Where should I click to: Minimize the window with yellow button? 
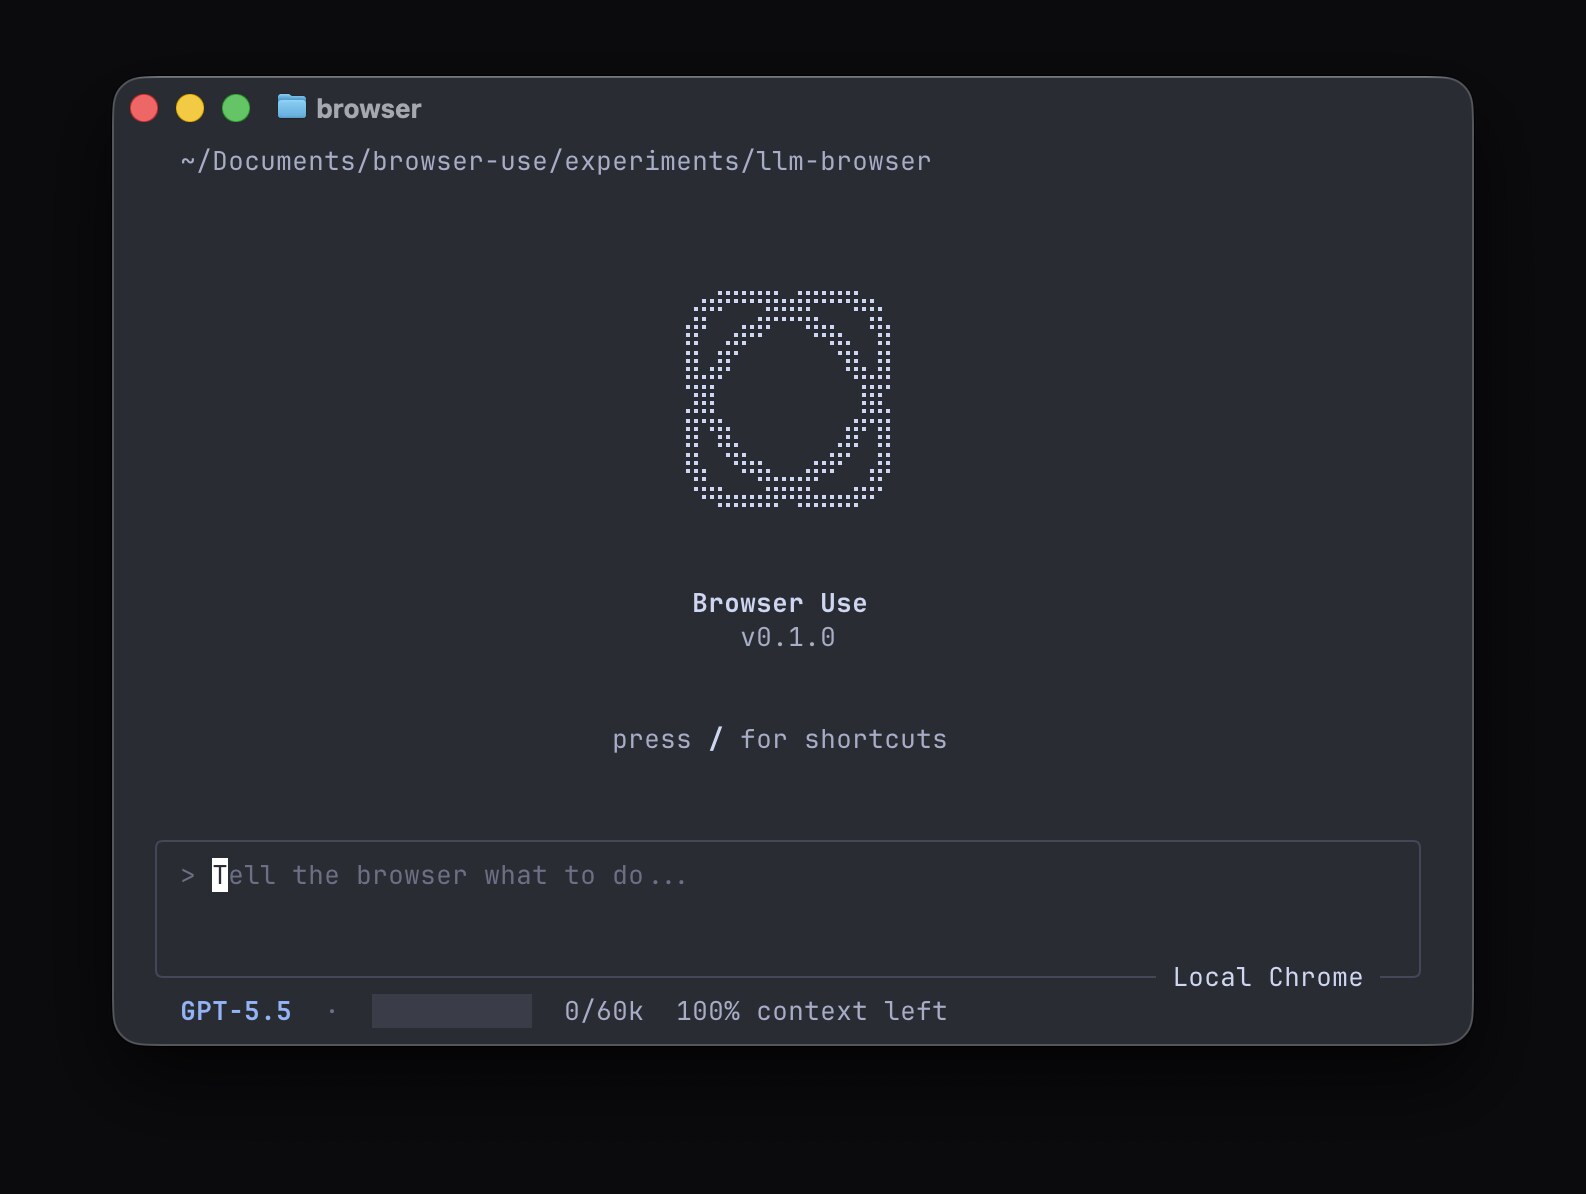(190, 108)
